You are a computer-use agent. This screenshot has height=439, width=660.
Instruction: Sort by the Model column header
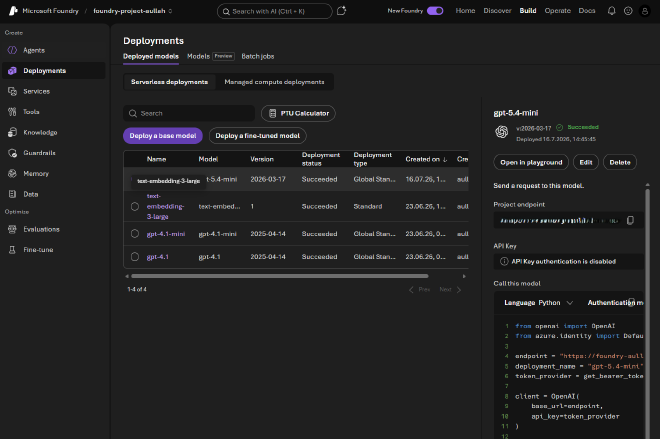point(208,160)
